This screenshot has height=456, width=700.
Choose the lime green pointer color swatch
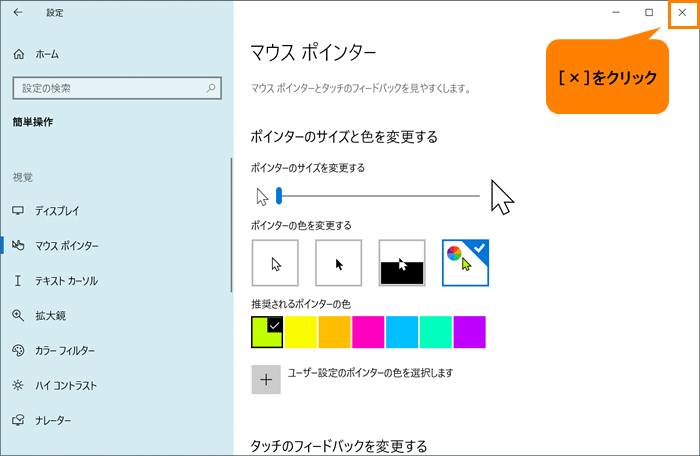pyautogui.click(x=267, y=332)
